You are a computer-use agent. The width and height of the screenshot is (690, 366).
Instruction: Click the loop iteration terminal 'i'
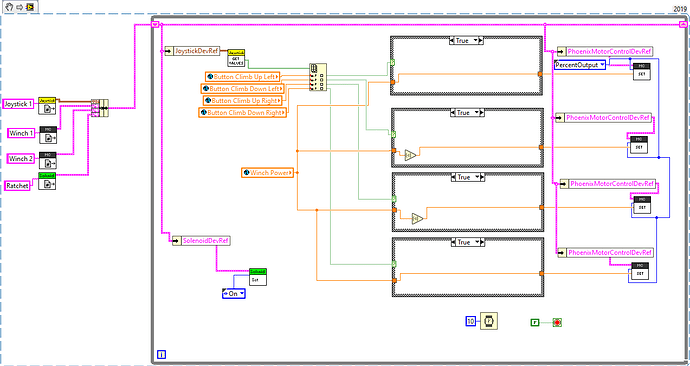[161, 354]
